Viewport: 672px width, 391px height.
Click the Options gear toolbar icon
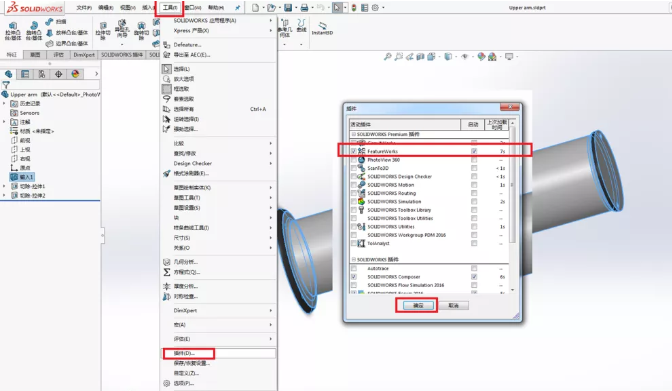click(x=375, y=8)
